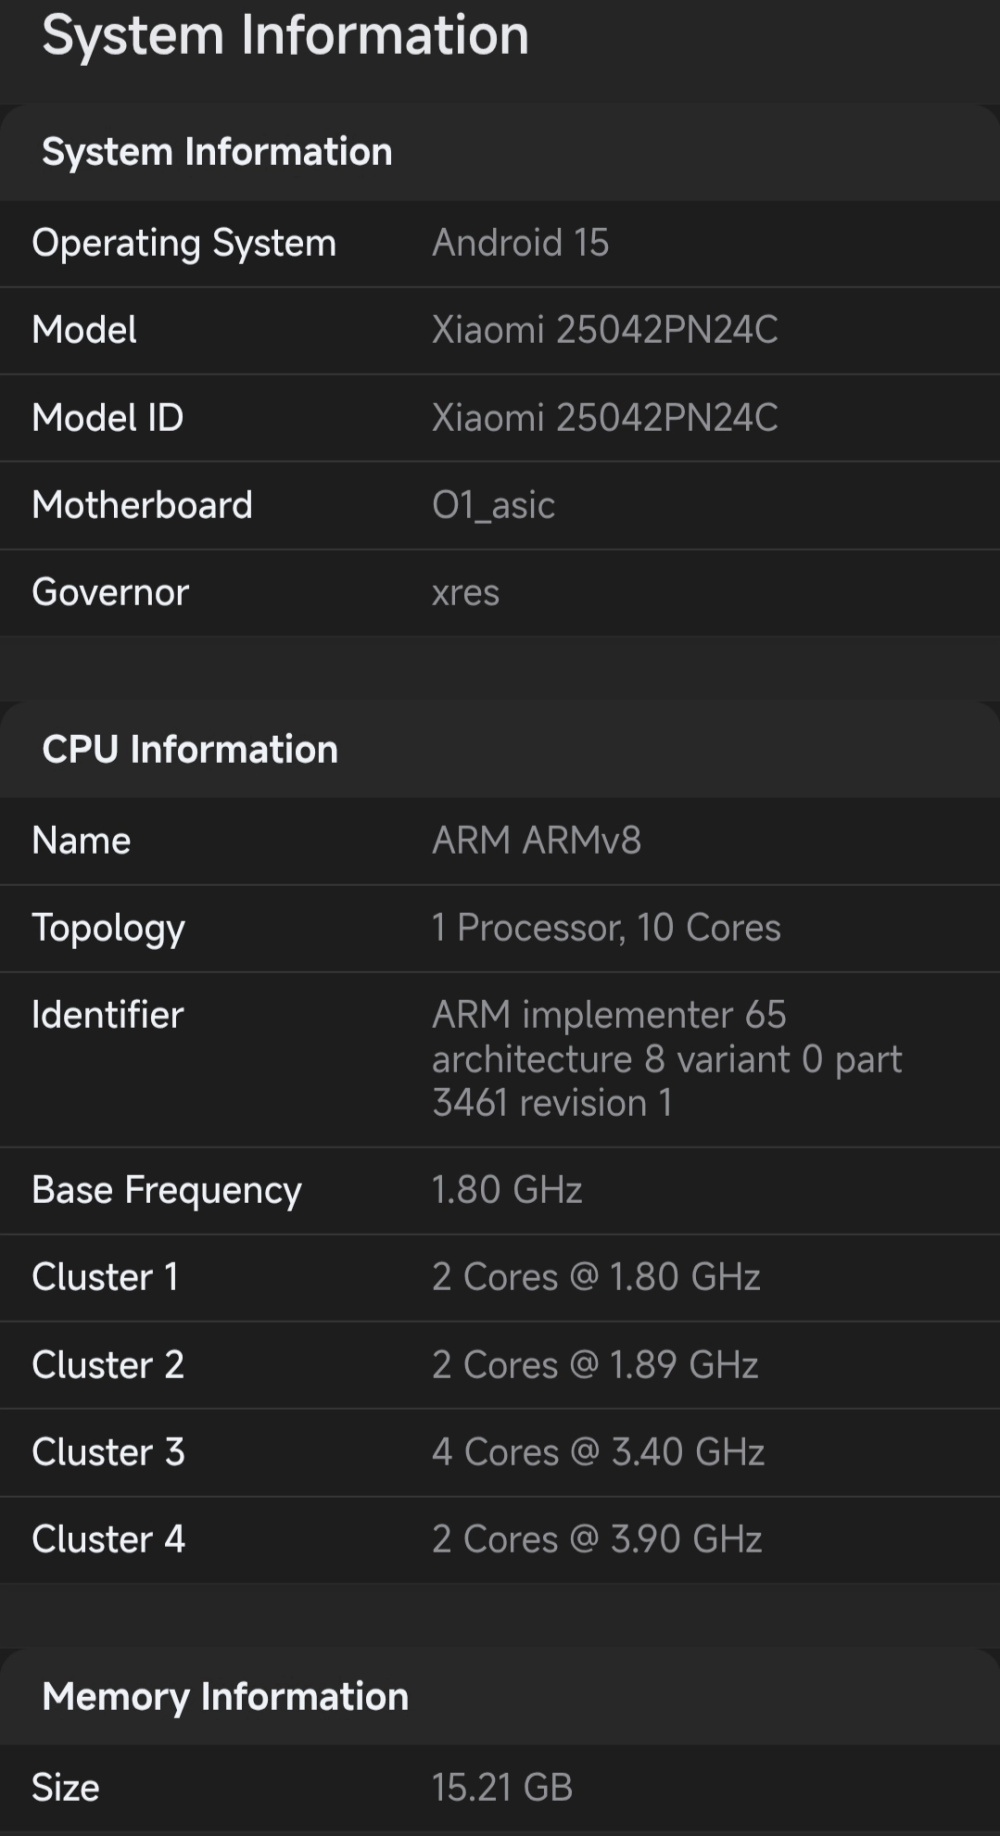
Task: Click the "Cluster 4" label
Action: tap(108, 1539)
